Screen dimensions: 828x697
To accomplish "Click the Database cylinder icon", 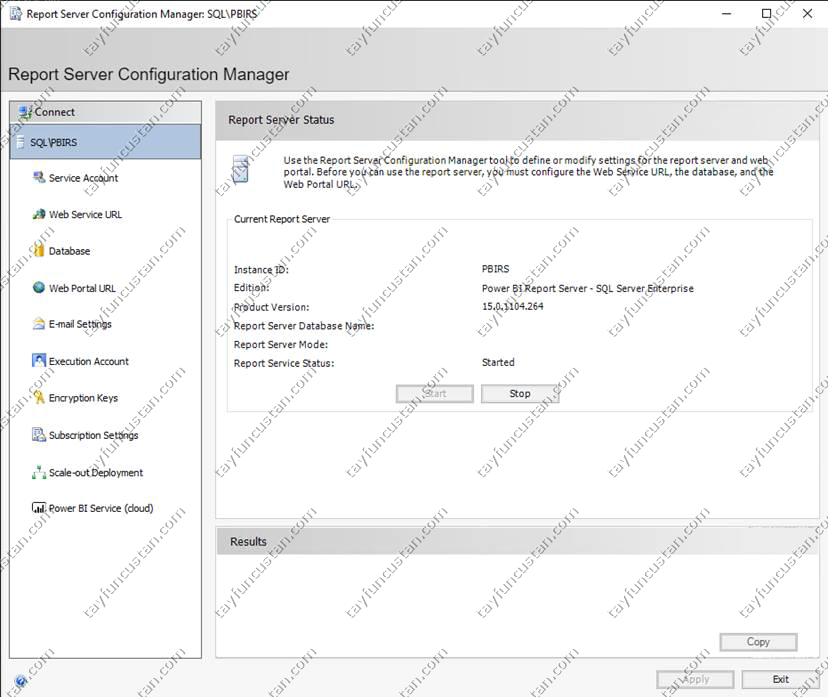I will [39, 251].
